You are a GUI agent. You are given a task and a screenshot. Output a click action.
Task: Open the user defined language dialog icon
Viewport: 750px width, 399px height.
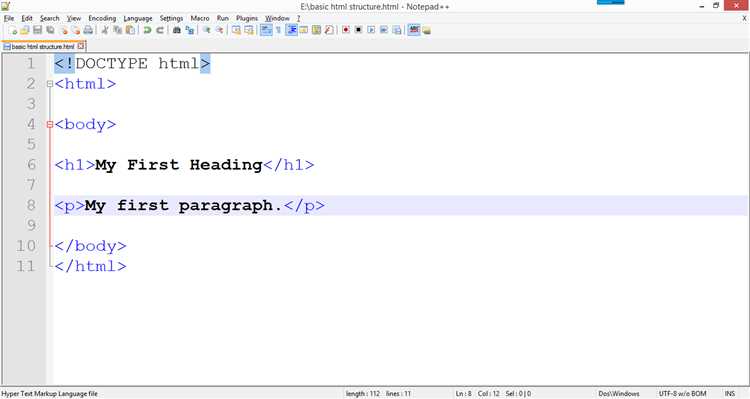(x=304, y=30)
